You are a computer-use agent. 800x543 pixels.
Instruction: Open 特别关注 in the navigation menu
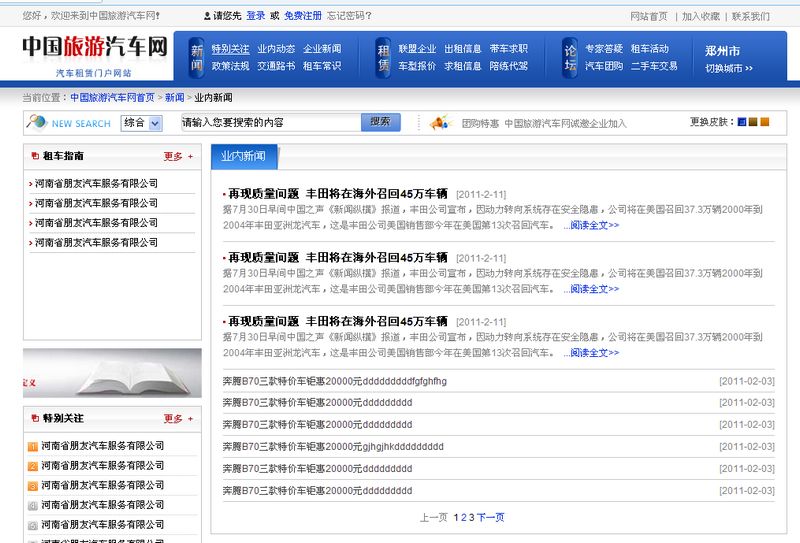(231, 49)
